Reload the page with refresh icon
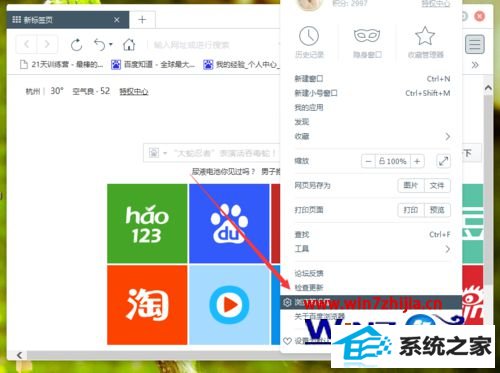Image resolution: width=500 pixels, height=373 pixels. 77,44
